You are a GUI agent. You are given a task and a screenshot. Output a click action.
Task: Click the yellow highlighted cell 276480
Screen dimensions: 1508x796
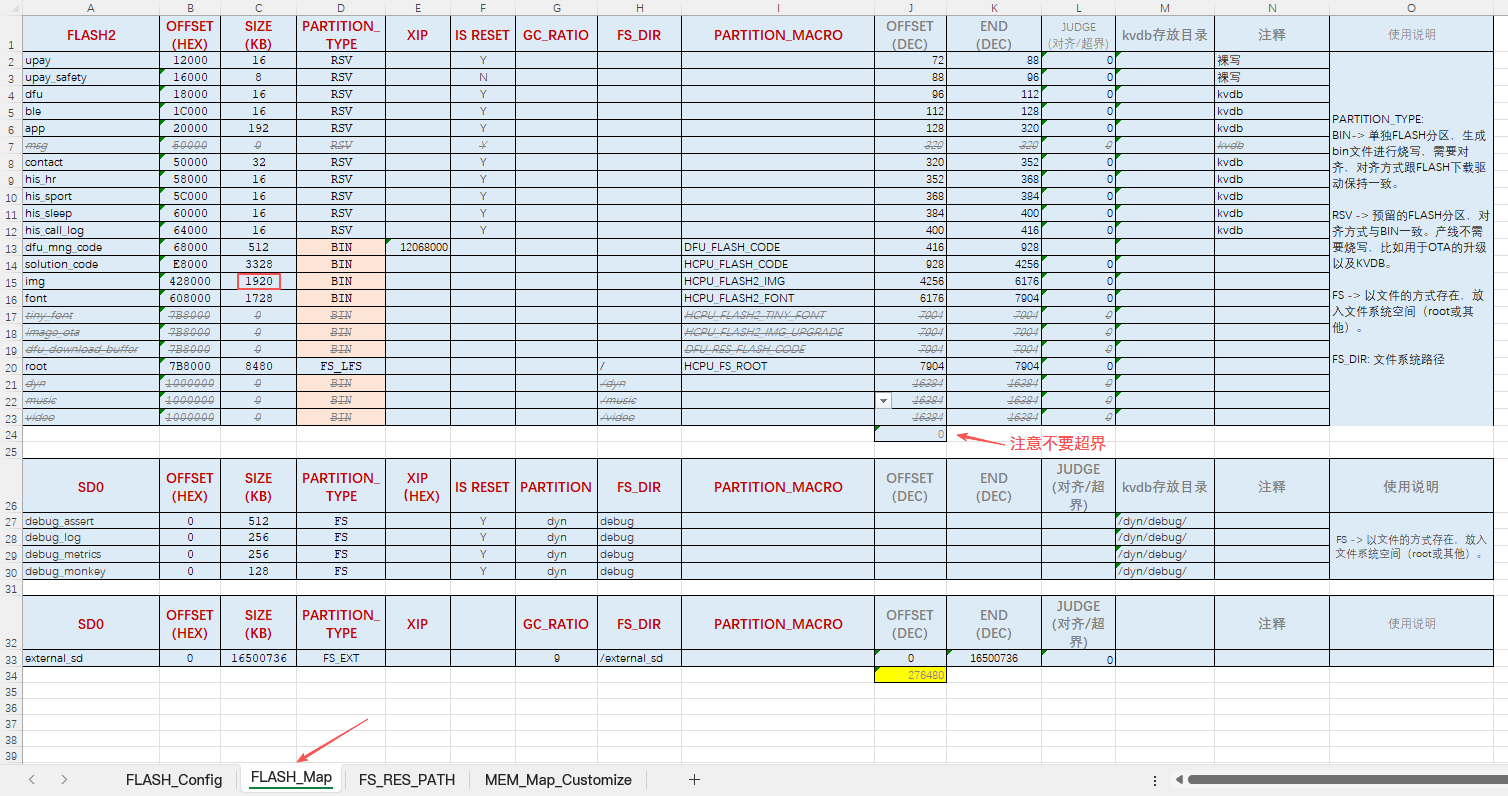coord(910,675)
